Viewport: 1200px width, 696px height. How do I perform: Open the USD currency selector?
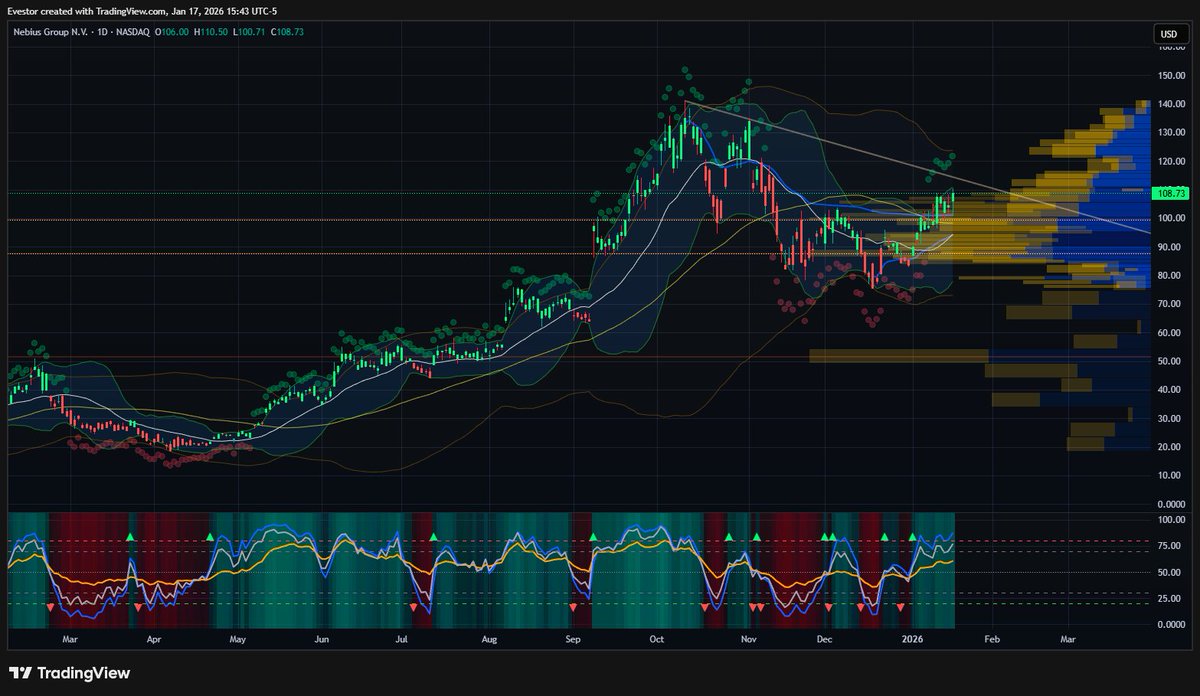pyautogui.click(x=1168, y=34)
